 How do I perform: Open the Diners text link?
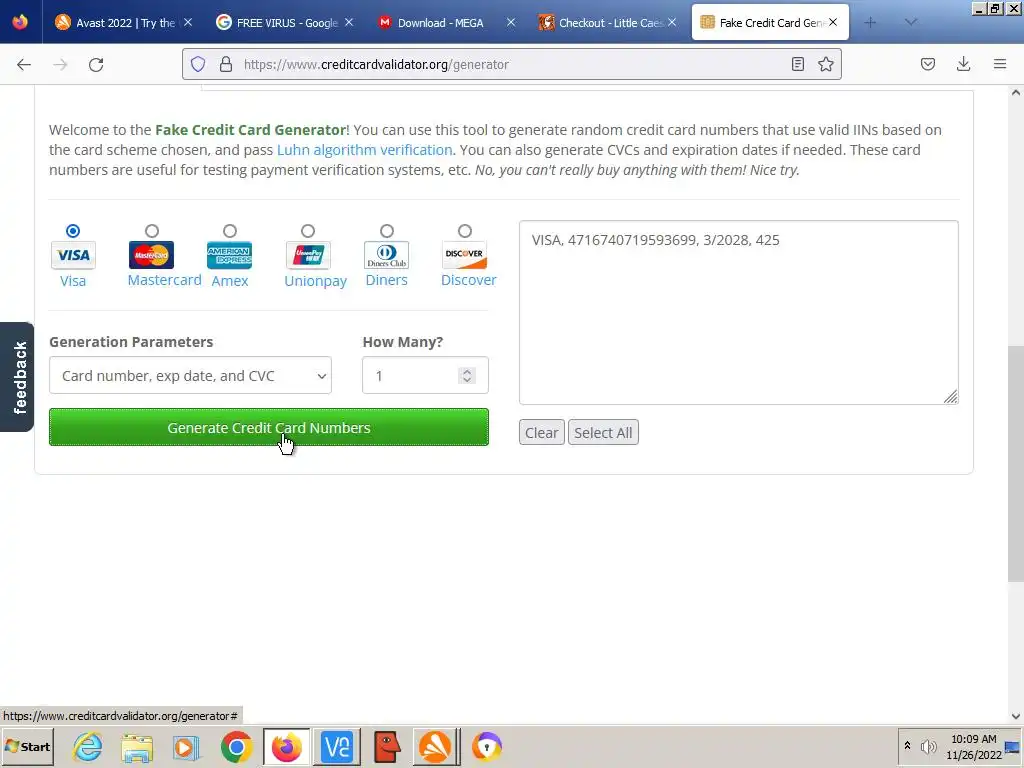tap(387, 280)
